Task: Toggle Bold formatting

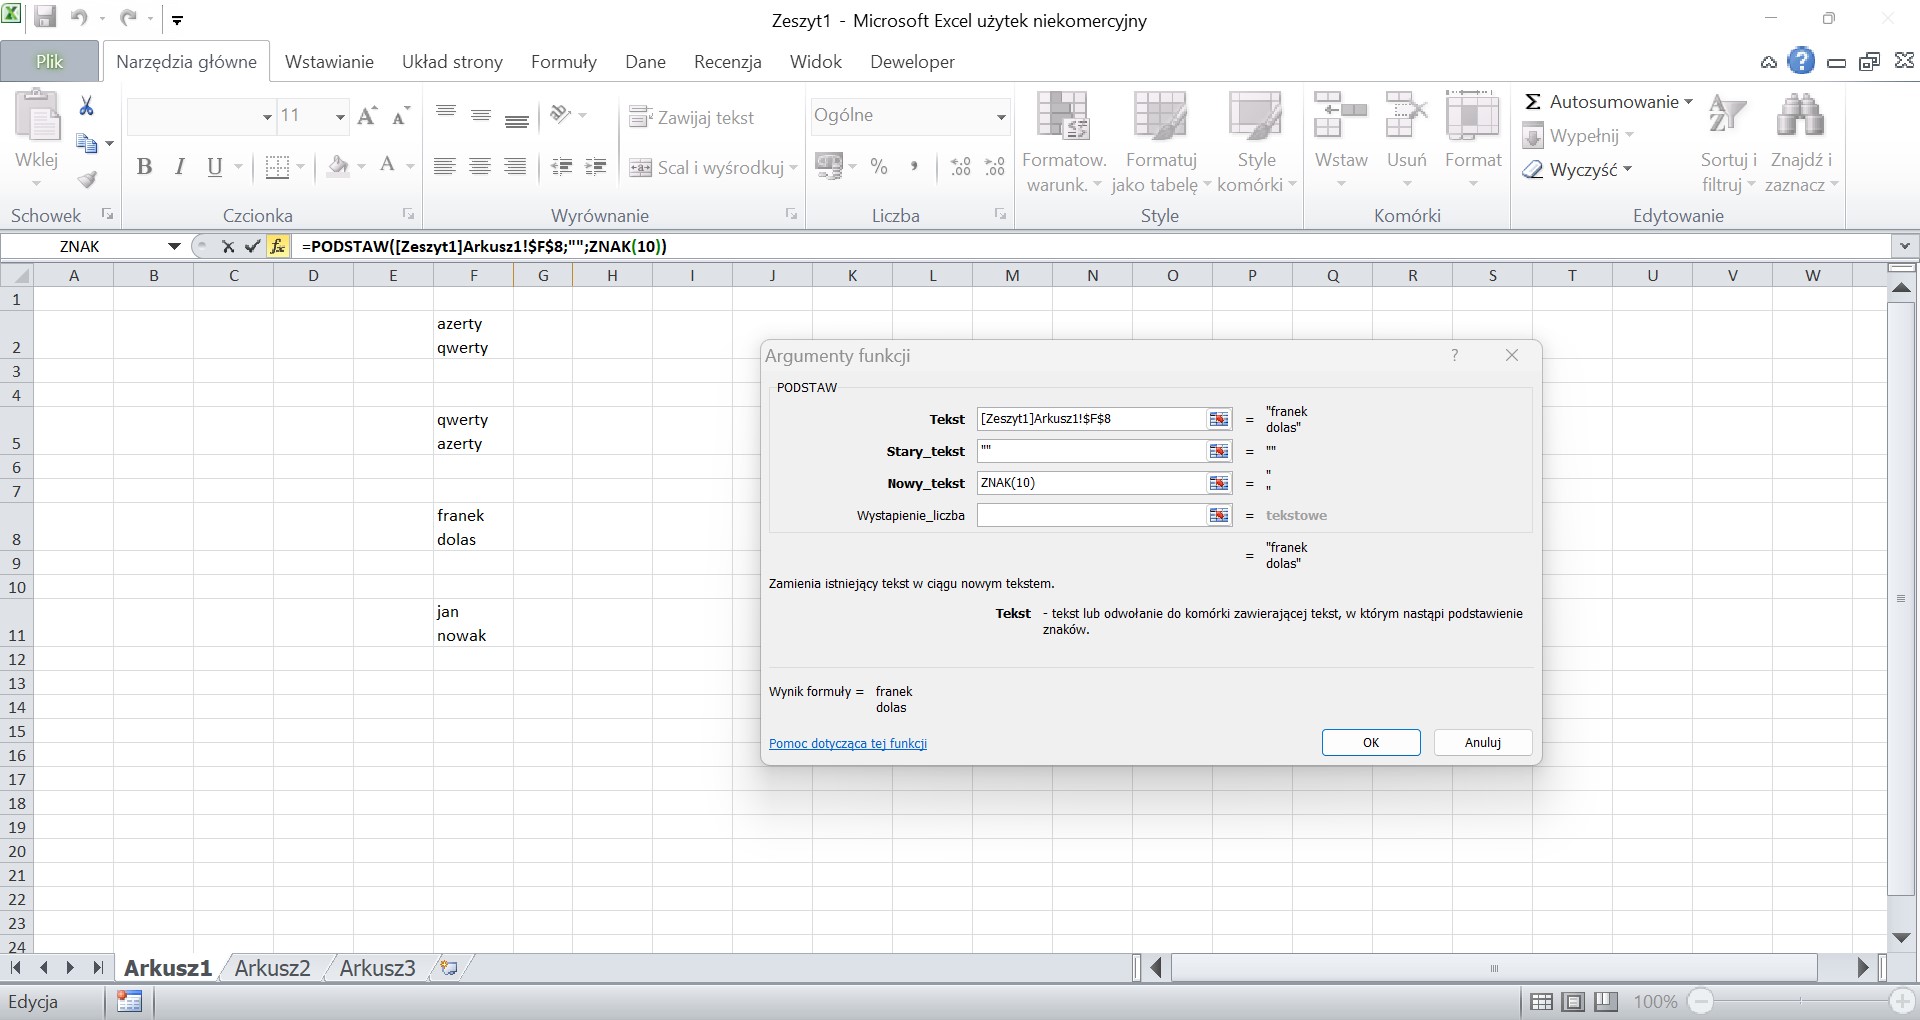Action: point(144,167)
